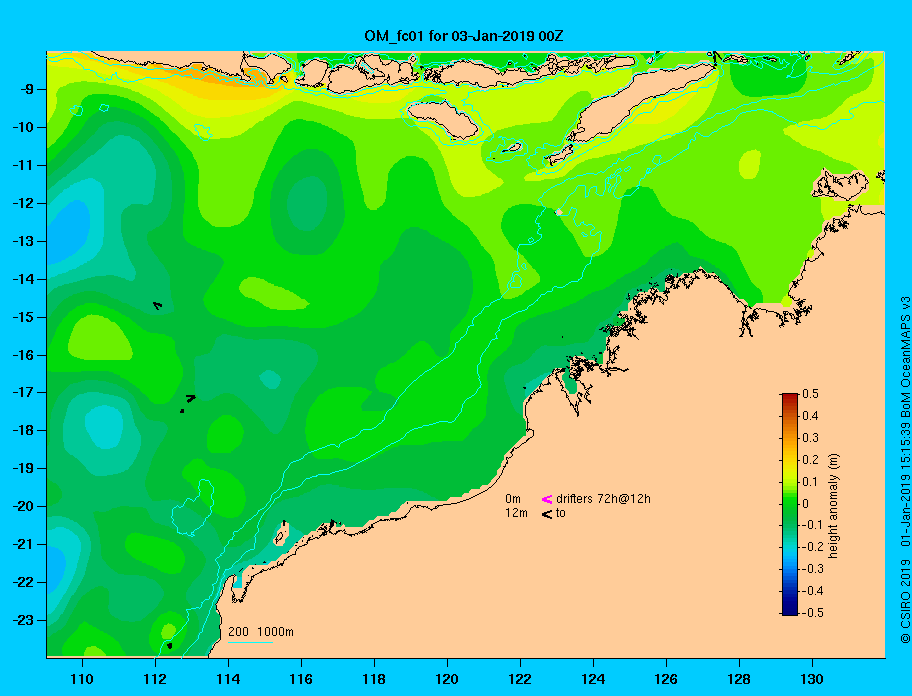This screenshot has height=696, width=912.
Task: Click the colorbar tick label '-0.2'
Action: coord(813,547)
